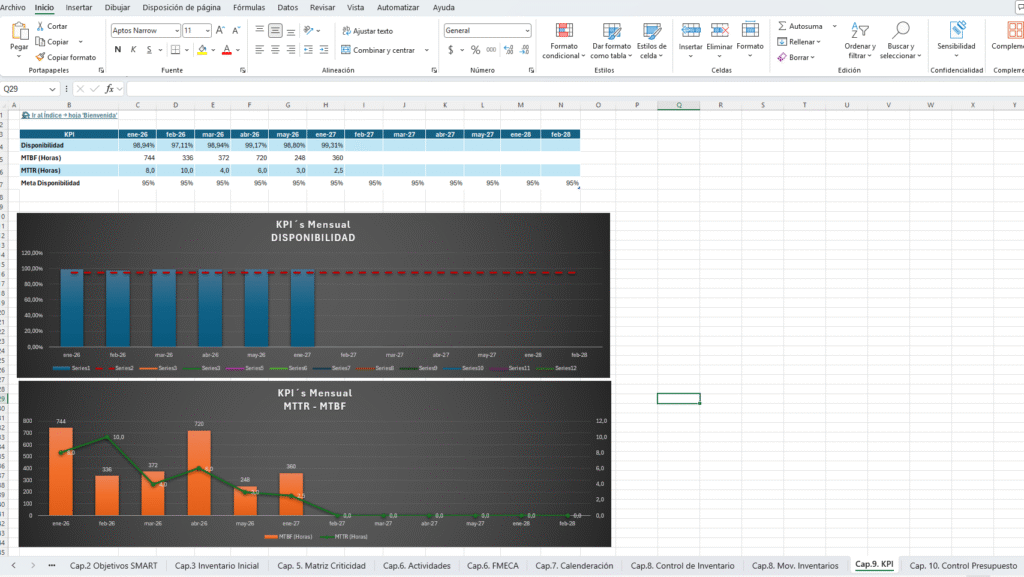Screen dimensions: 1024x577
Task: Align text right
Action: click(291, 50)
